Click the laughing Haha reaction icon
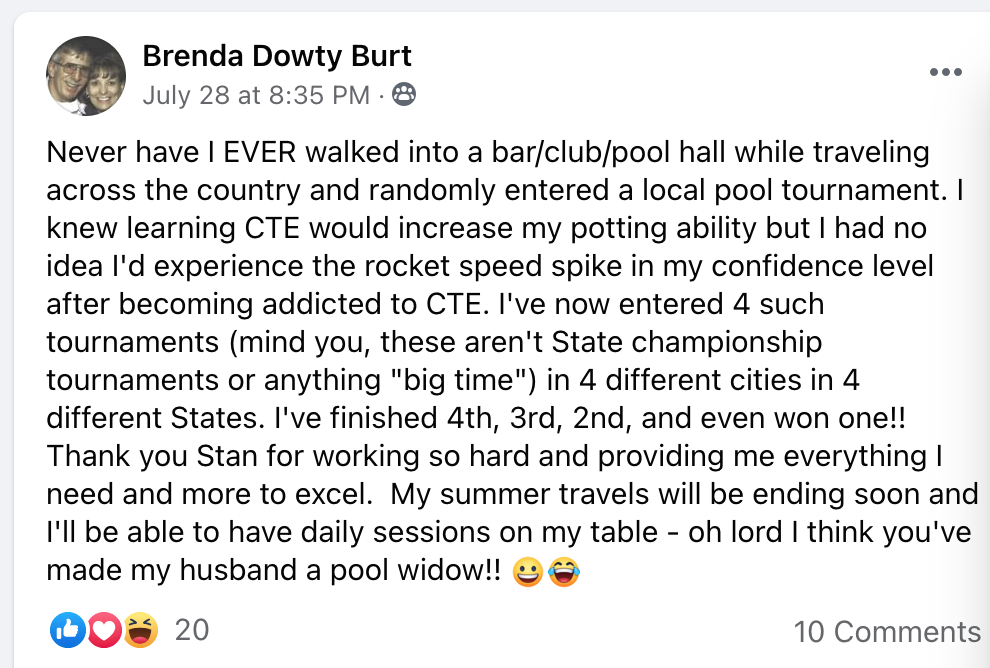 click(141, 629)
